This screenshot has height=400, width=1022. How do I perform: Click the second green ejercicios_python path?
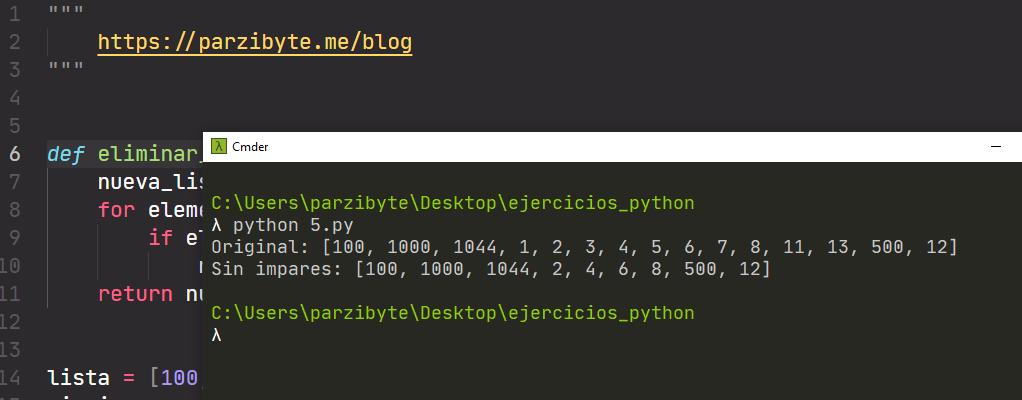[x=452, y=313]
